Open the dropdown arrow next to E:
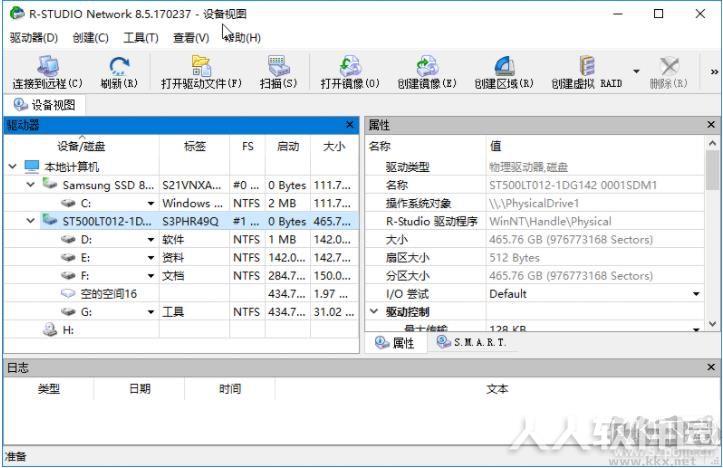Image resolution: width=723 pixels, height=468 pixels. 150,258
